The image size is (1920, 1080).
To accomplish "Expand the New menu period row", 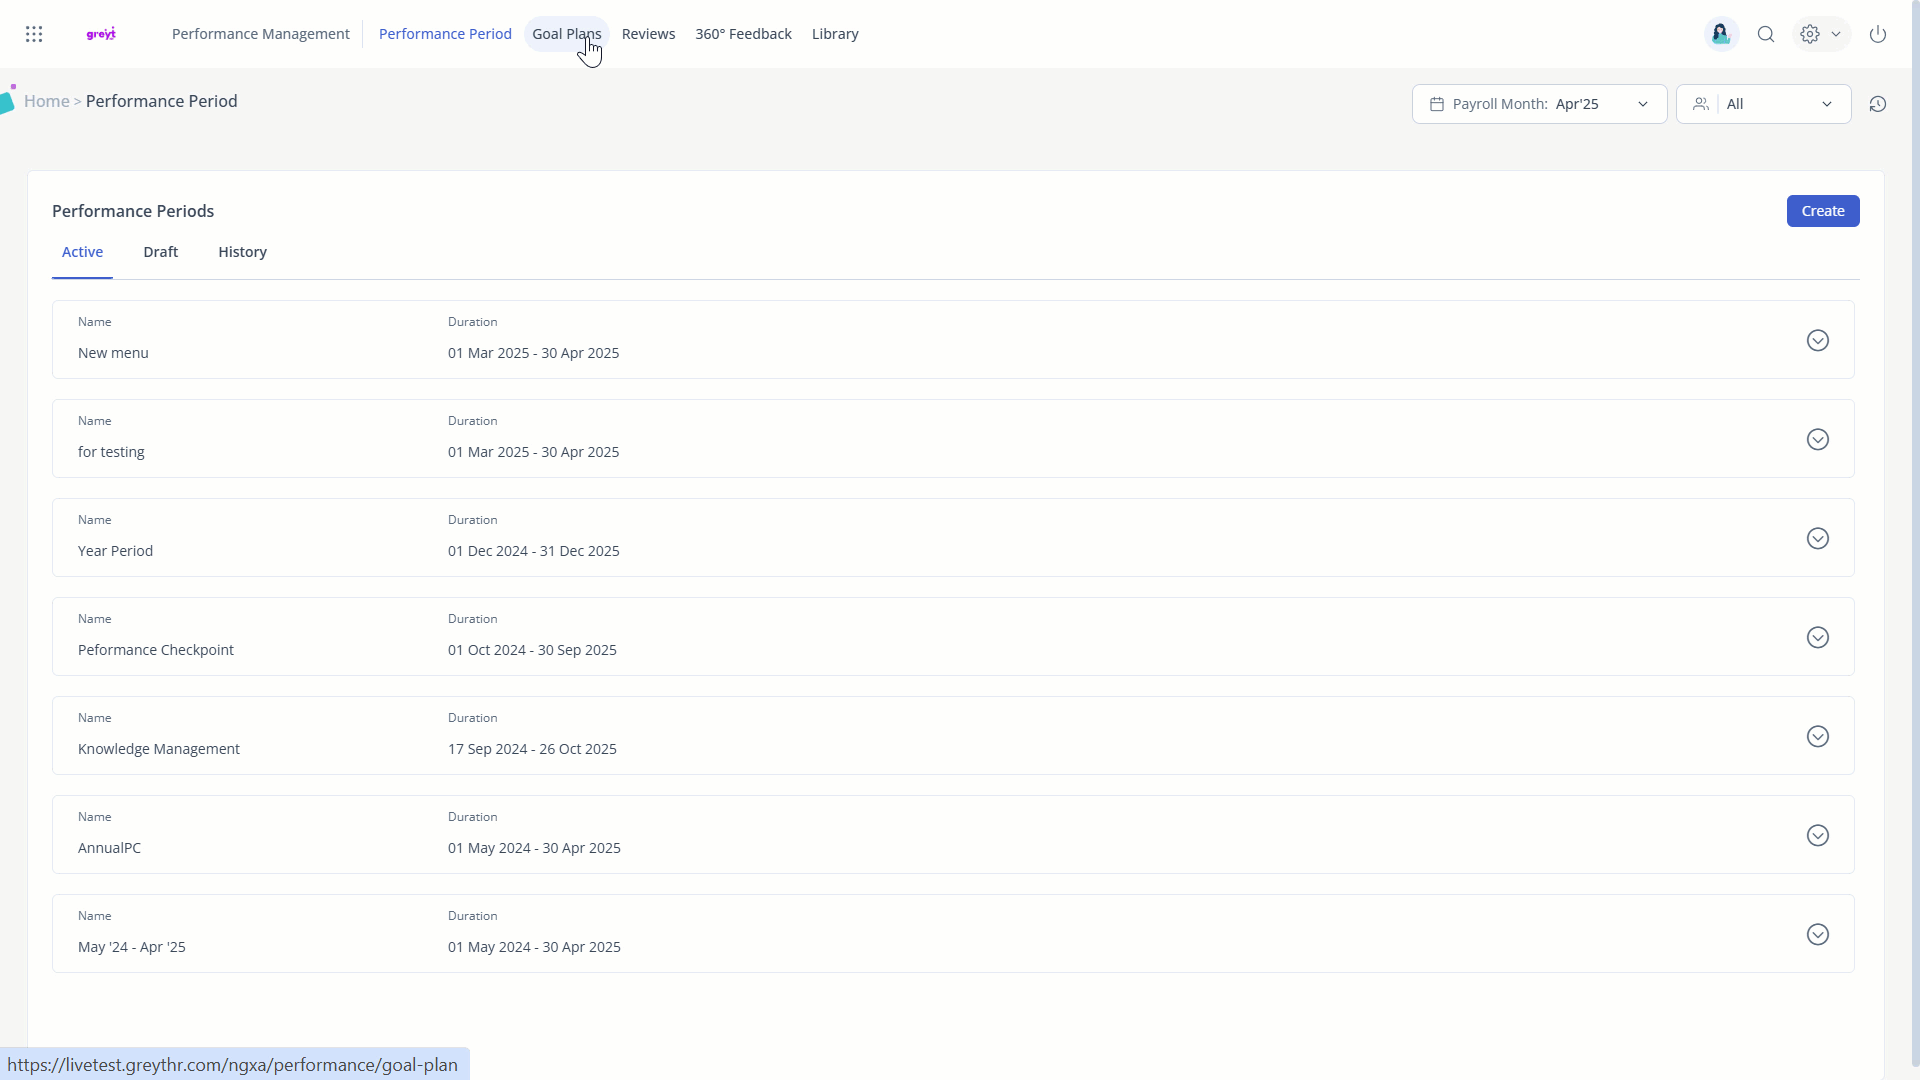I will point(1817,341).
